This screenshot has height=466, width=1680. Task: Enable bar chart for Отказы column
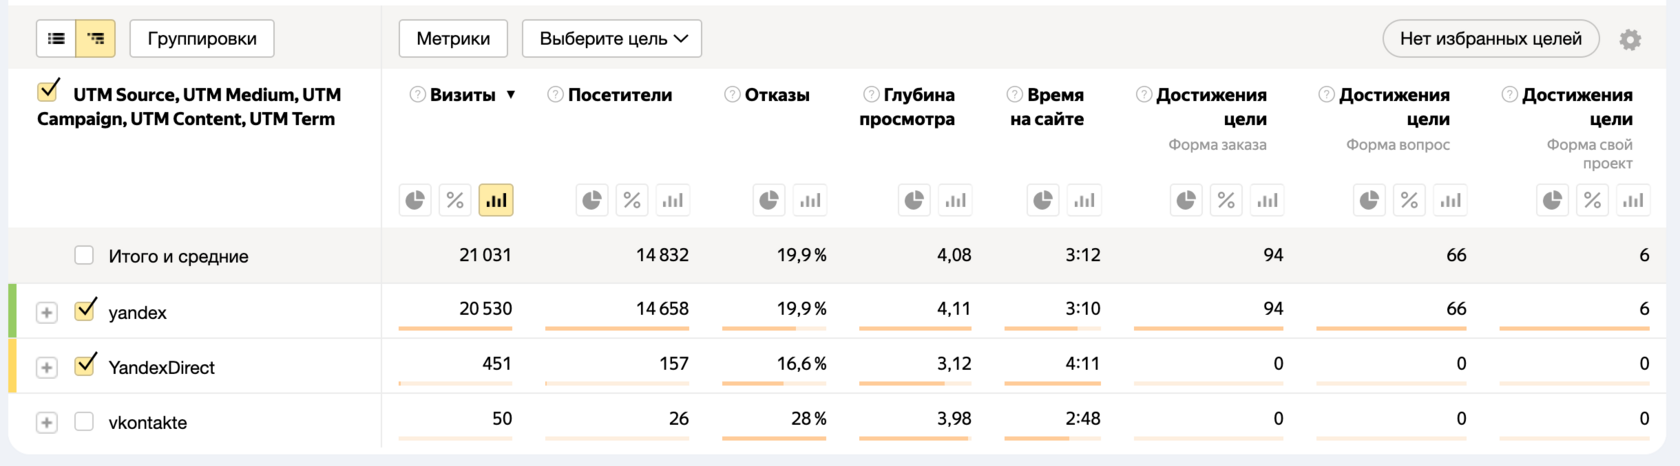[810, 200]
